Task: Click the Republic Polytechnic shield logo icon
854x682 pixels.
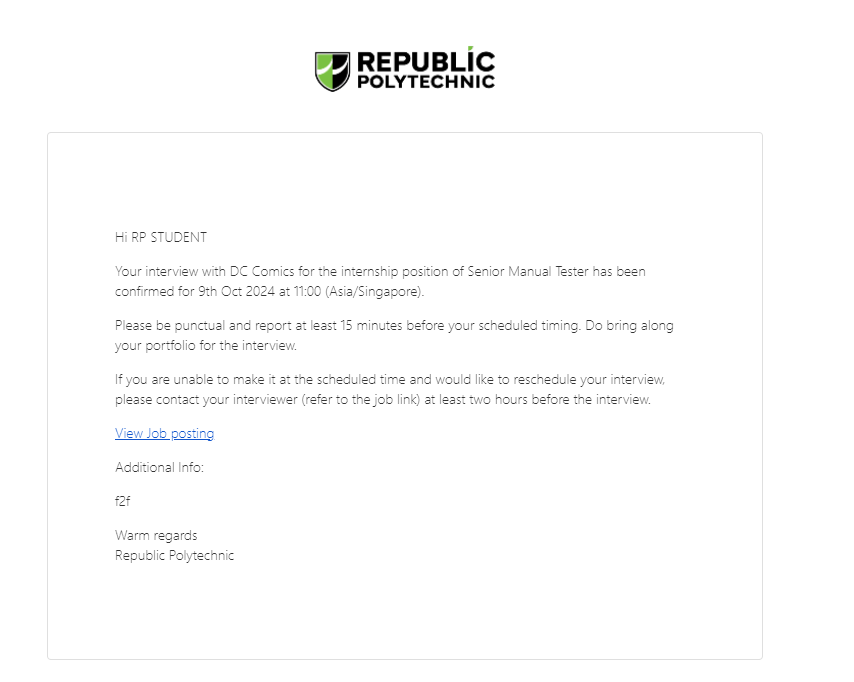Action: click(332, 71)
